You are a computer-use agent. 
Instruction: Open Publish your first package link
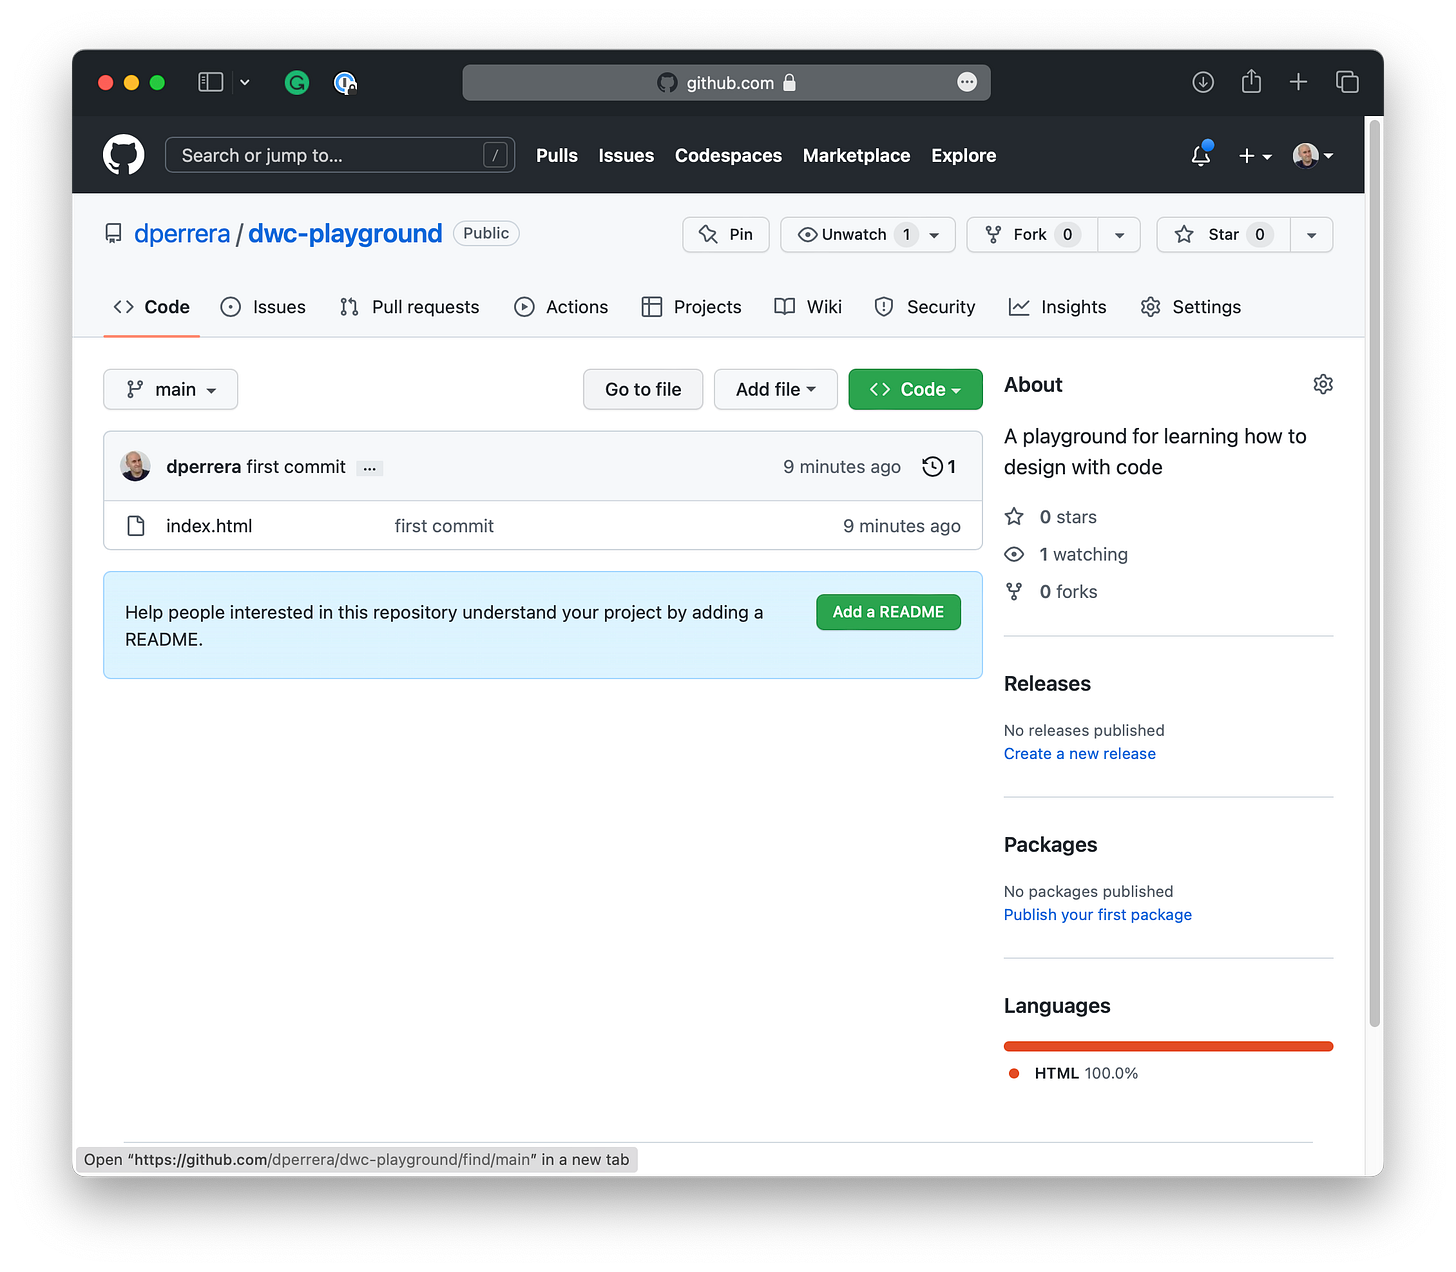coord(1098,915)
